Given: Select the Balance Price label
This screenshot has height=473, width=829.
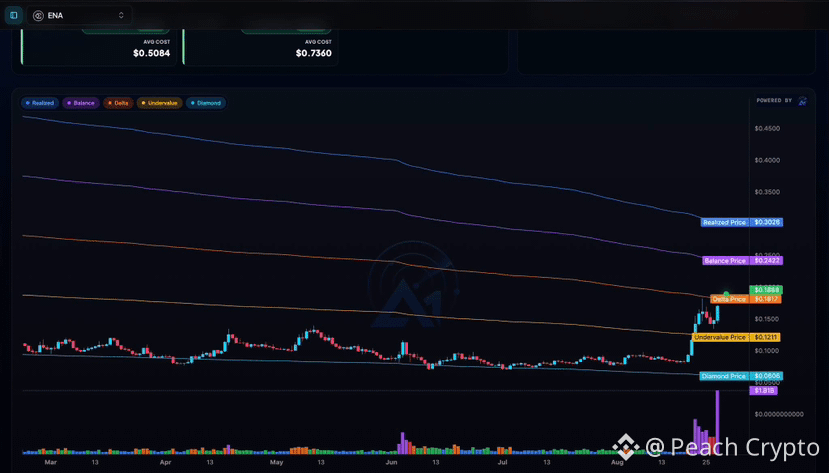Looking at the screenshot, I should pos(725,261).
